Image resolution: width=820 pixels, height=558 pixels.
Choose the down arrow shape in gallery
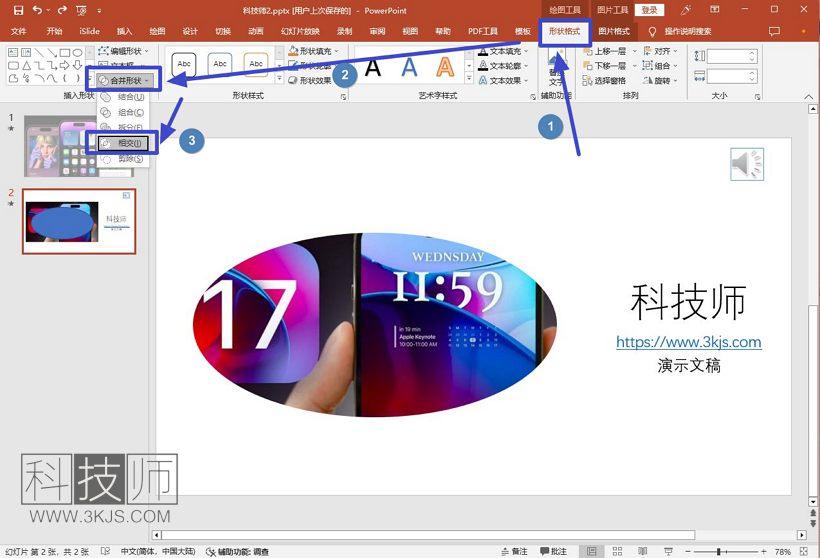(x=77, y=65)
